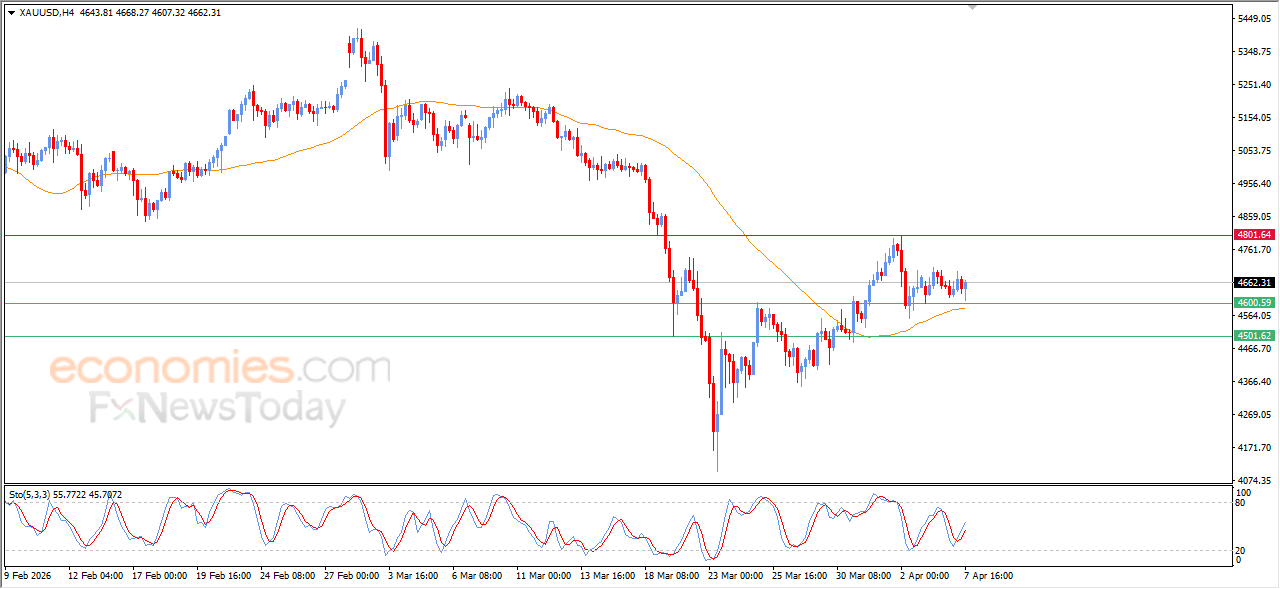Viewport: 1280px width, 589px height.
Task: Click the 25 Mar 16:00 time label
Action: [799, 576]
